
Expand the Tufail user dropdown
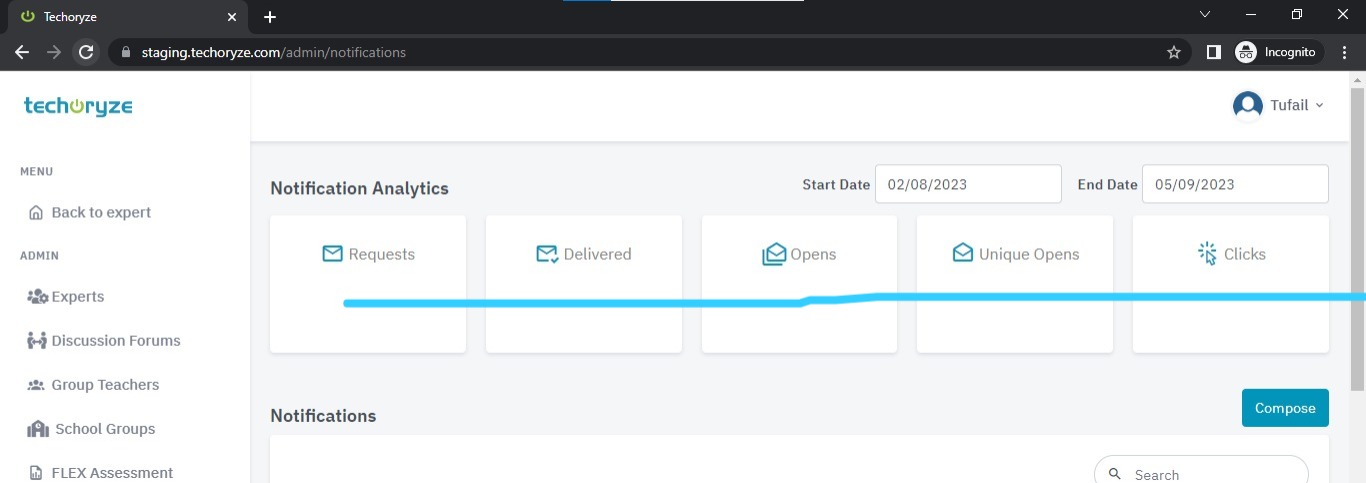tap(1278, 105)
